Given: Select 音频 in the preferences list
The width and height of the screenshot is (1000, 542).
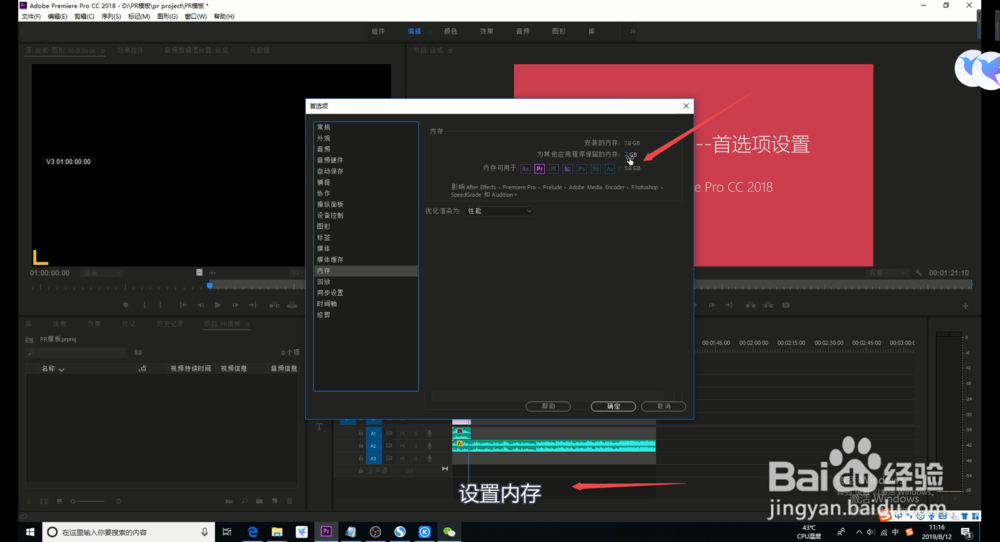Looking at the screenshot, I should coord(324,149).
